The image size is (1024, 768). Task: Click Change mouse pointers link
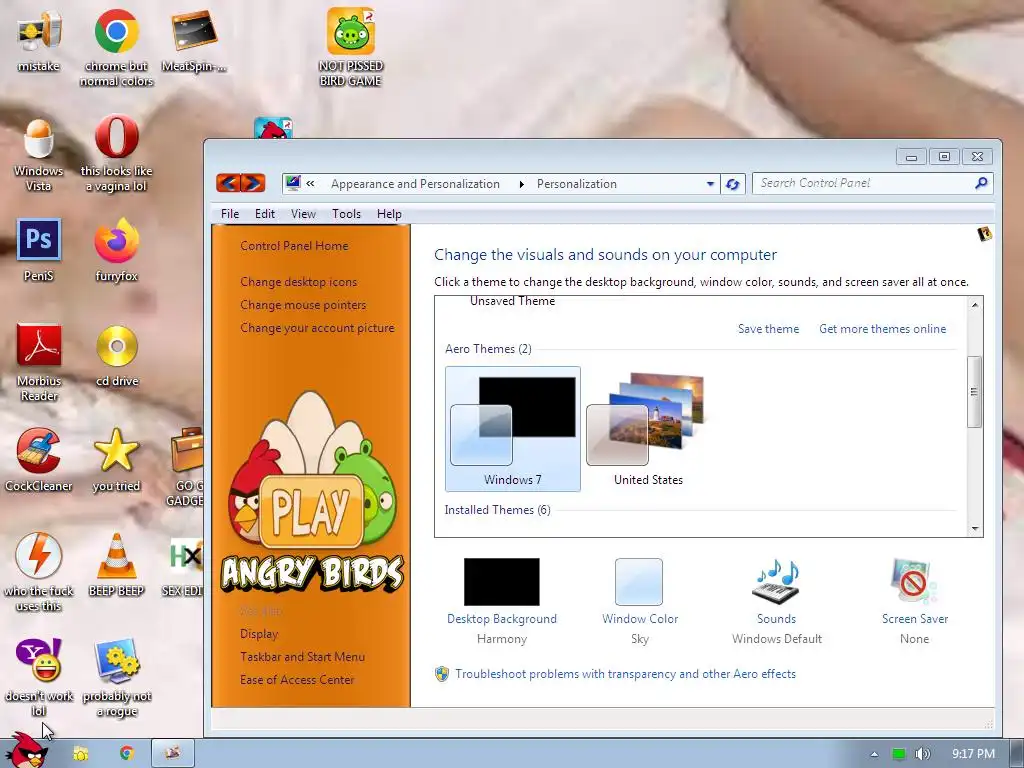pos(303,305)
